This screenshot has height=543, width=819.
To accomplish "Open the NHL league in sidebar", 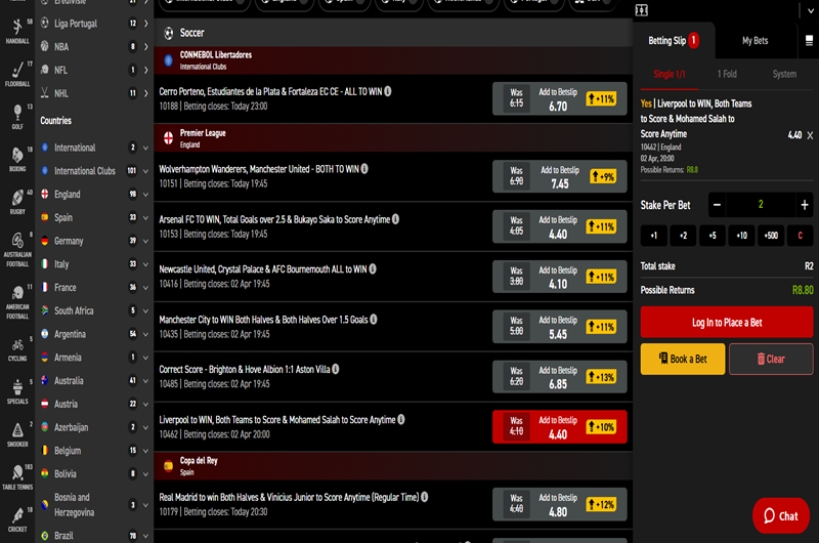I will click(96, 93).
